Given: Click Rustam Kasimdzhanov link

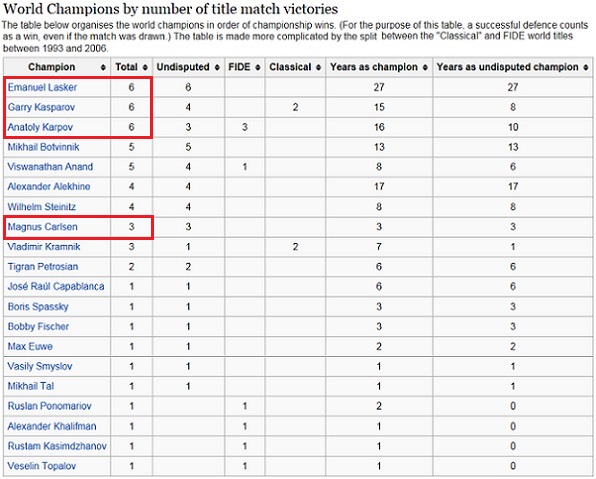Looking at the screenshot, I should [57, 446].
